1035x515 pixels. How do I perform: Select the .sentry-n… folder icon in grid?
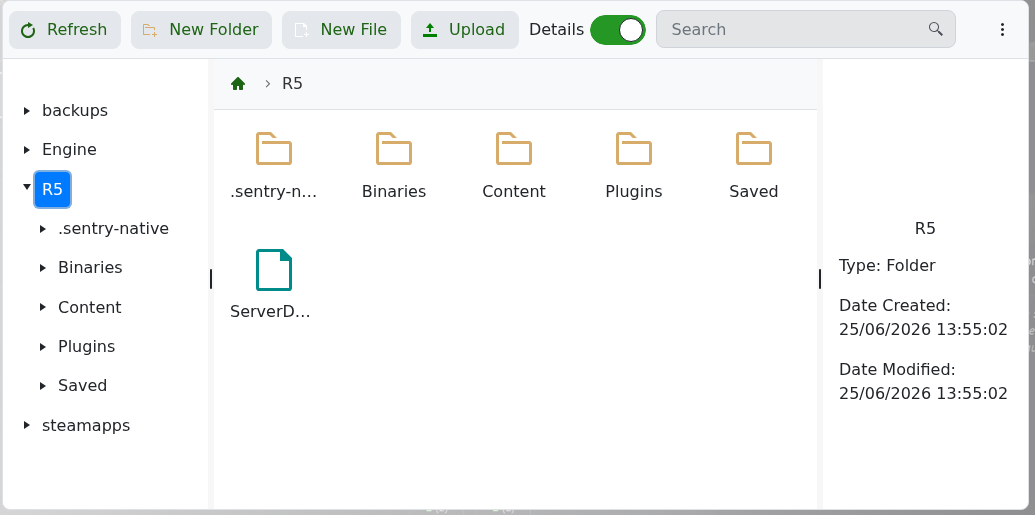point(274,149)
